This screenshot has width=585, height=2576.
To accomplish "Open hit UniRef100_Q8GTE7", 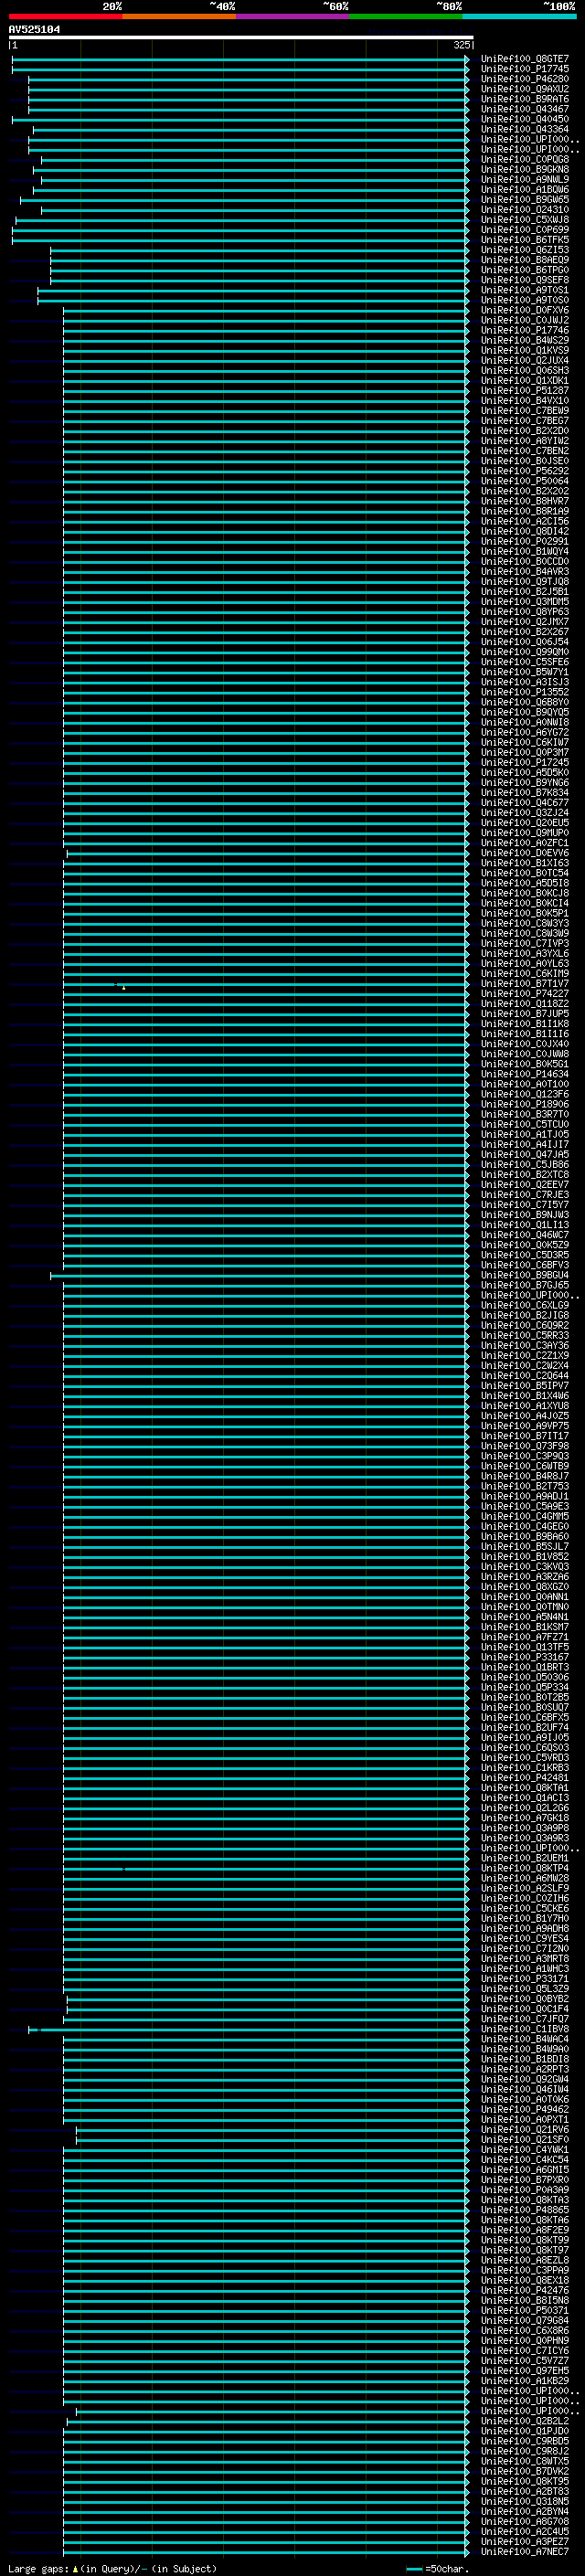I will click(525, 59).
